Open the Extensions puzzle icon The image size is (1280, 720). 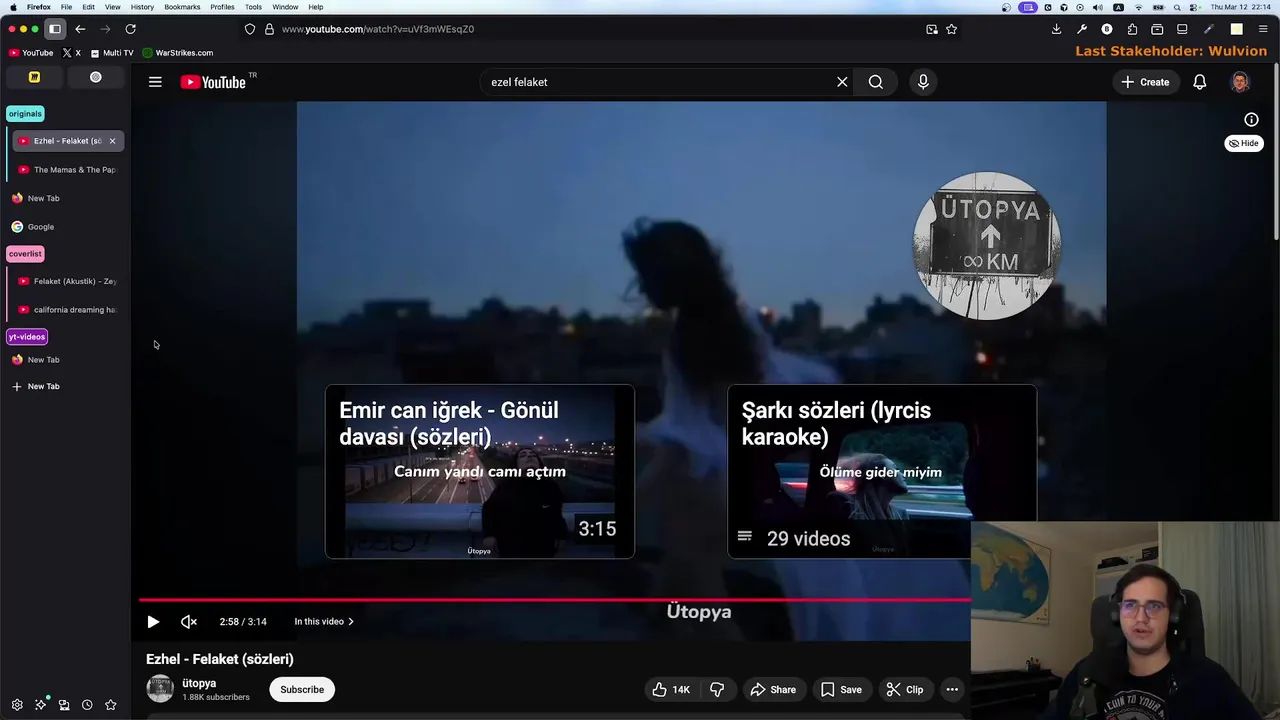point(1132,29)
